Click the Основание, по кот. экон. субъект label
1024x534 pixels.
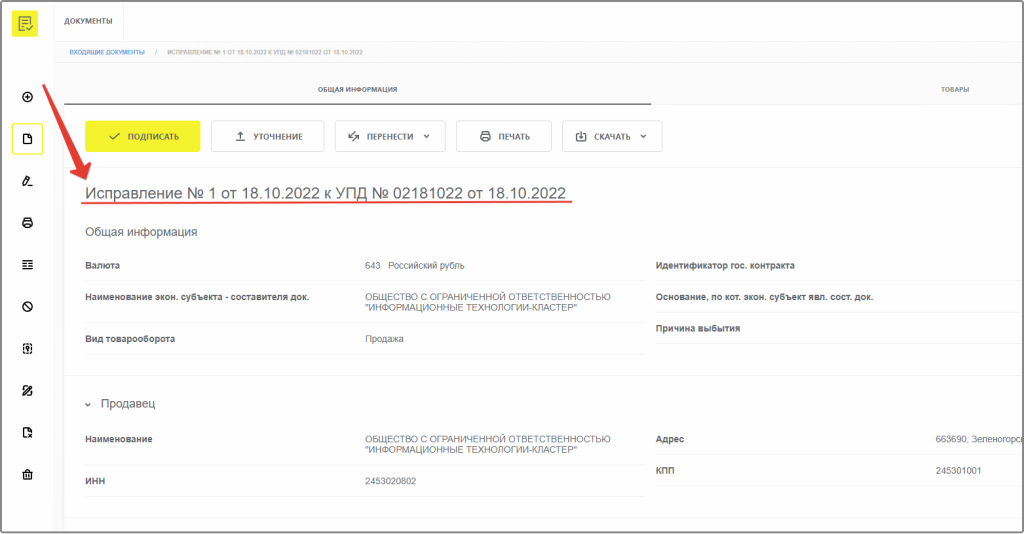(764, 297)
